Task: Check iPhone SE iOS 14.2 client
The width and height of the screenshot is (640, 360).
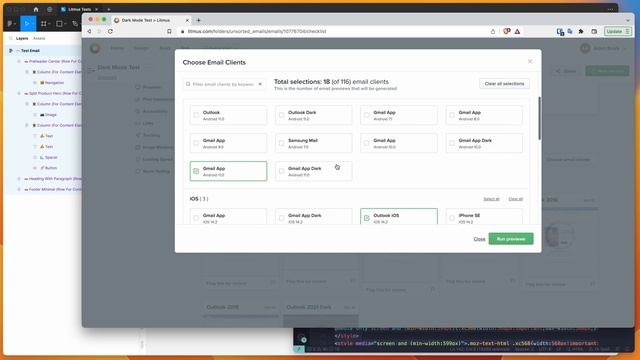Action: point(452,218)
